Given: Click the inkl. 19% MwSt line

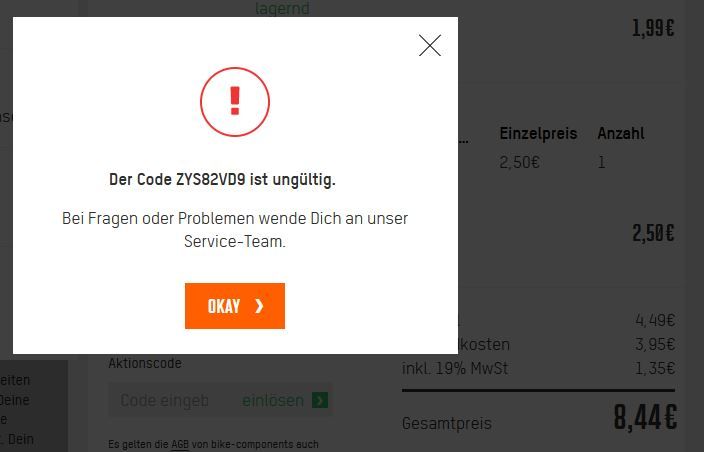Looking at the screenshot, I should 455,369.
